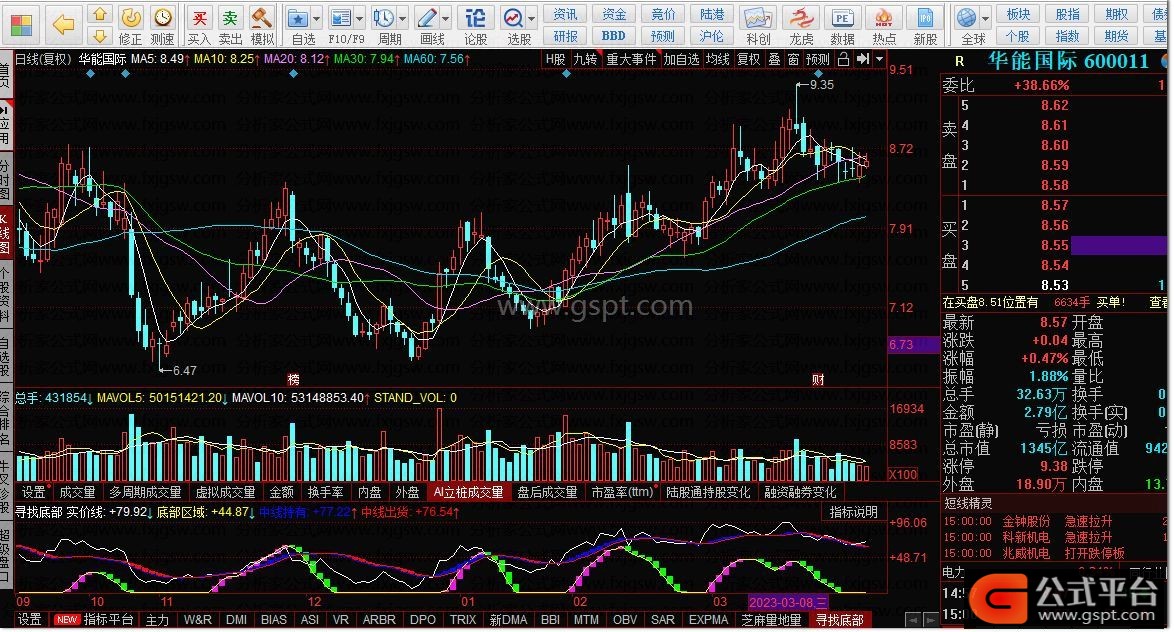
Task: Click the jump-to-end arrow icon on chart toolbar
Action: point(863,59)
